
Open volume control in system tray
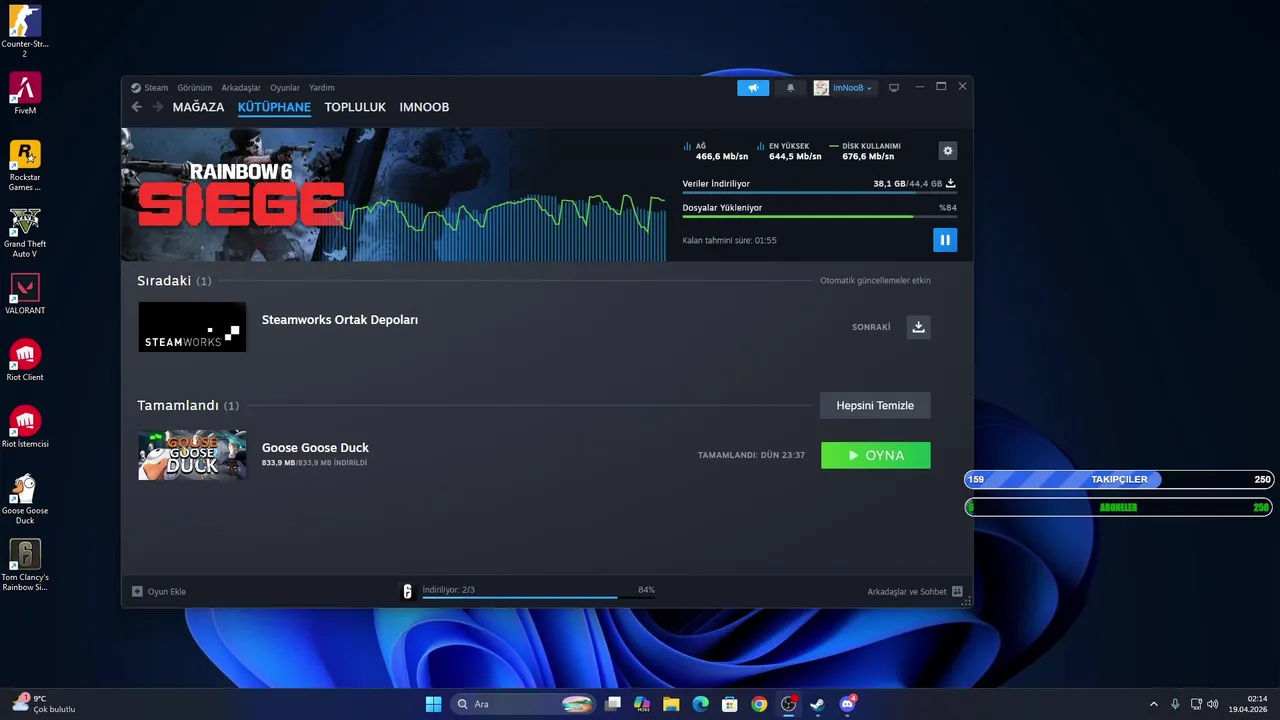[x=1212, y=704]
